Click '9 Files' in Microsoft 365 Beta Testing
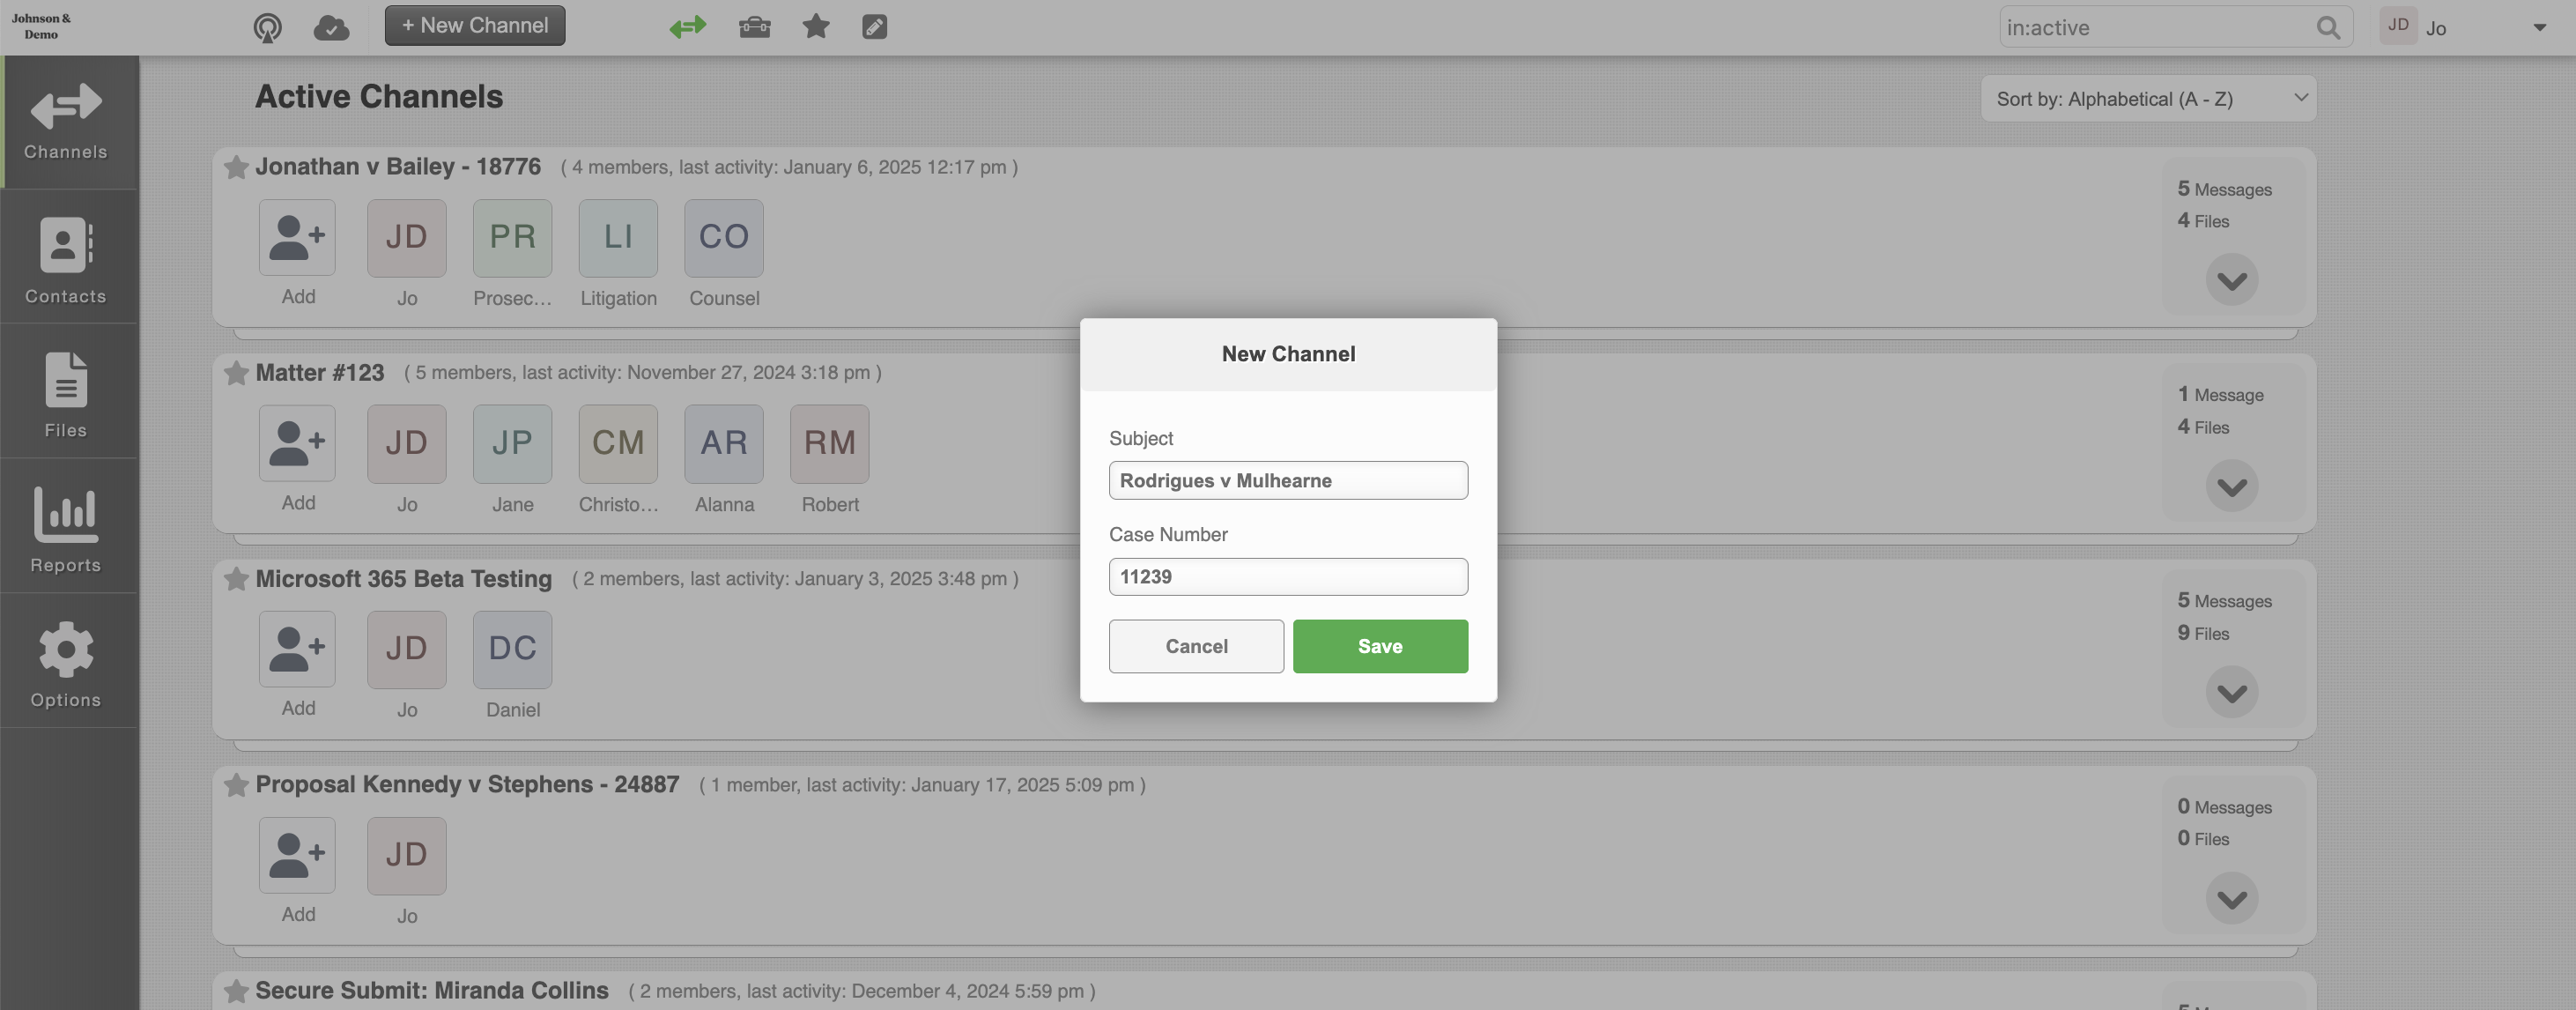 [2203, 633]
